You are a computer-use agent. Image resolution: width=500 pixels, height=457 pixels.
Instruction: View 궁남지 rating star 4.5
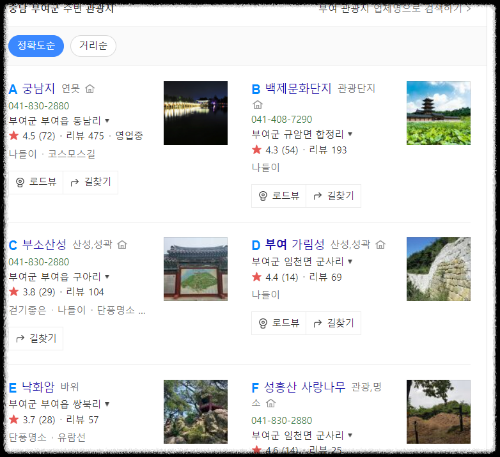(x=14, y=135)
